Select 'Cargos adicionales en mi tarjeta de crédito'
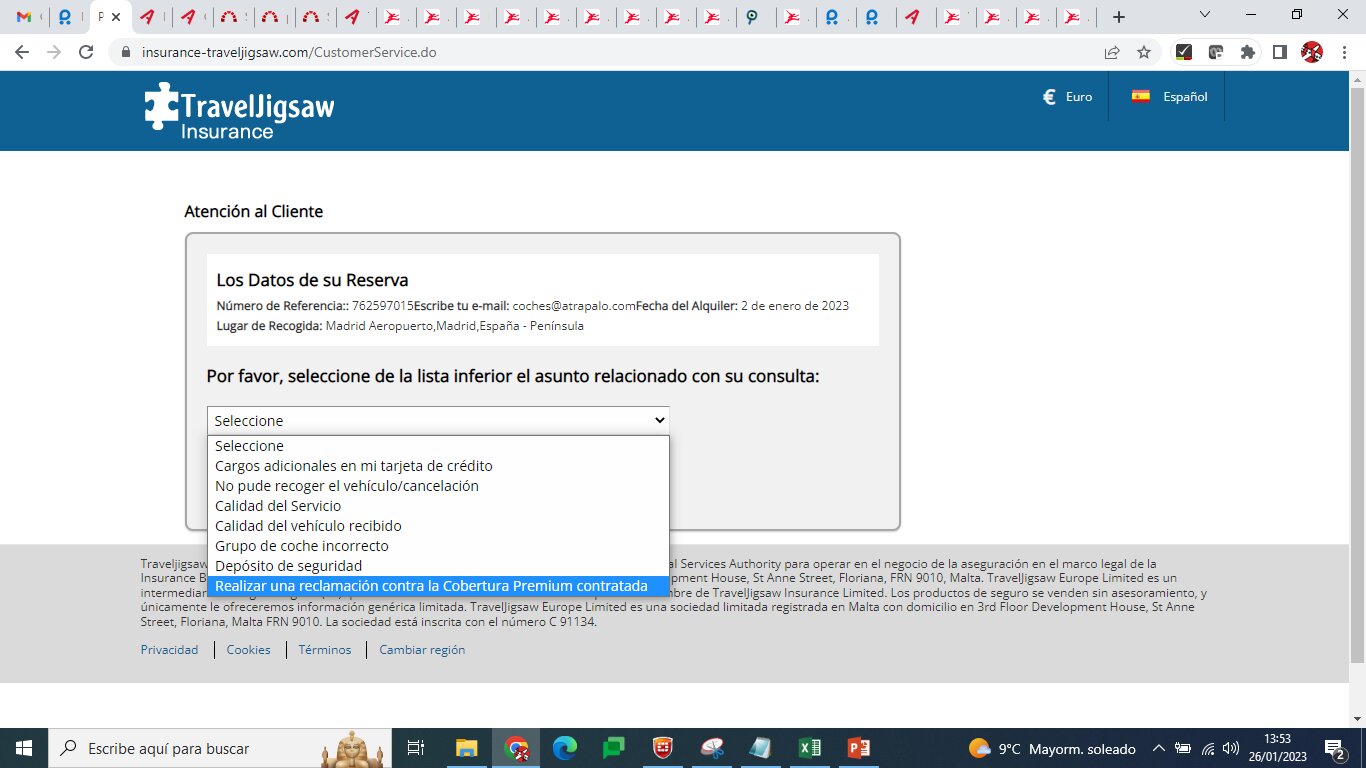This screenshot has height=768, width=1366. (x=438, y=466)
